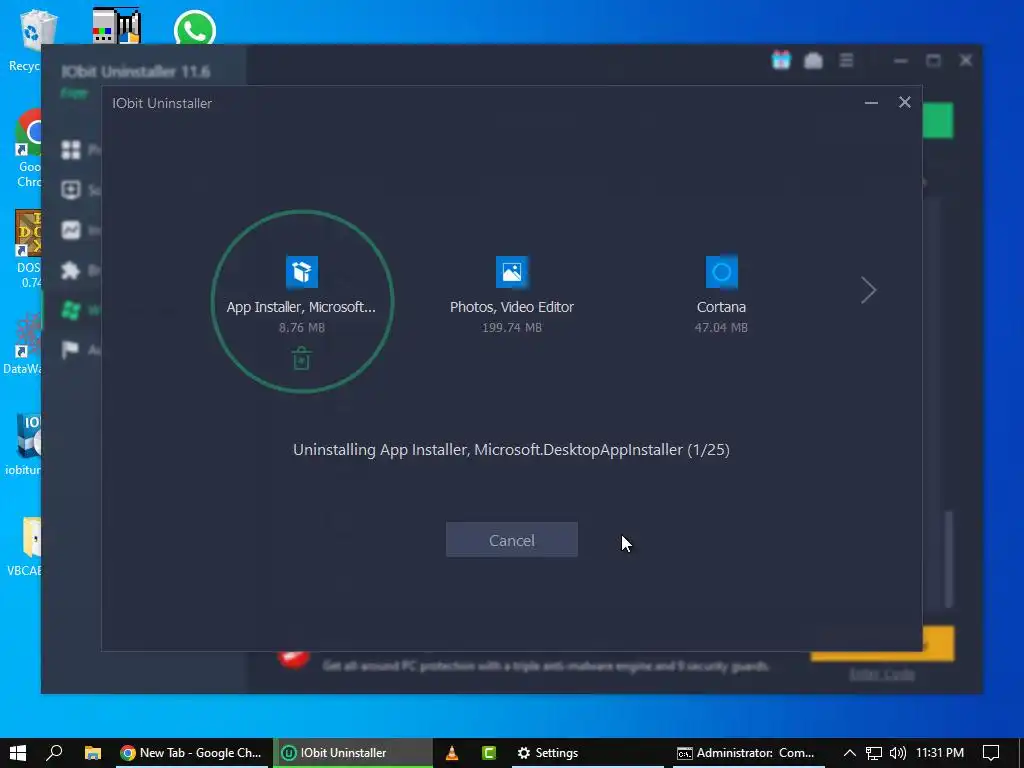Image resolution: width=1024 pixels, height=768 pixels.
Task: Click the main window vertical scrollbar
Action: click(948, 560)
